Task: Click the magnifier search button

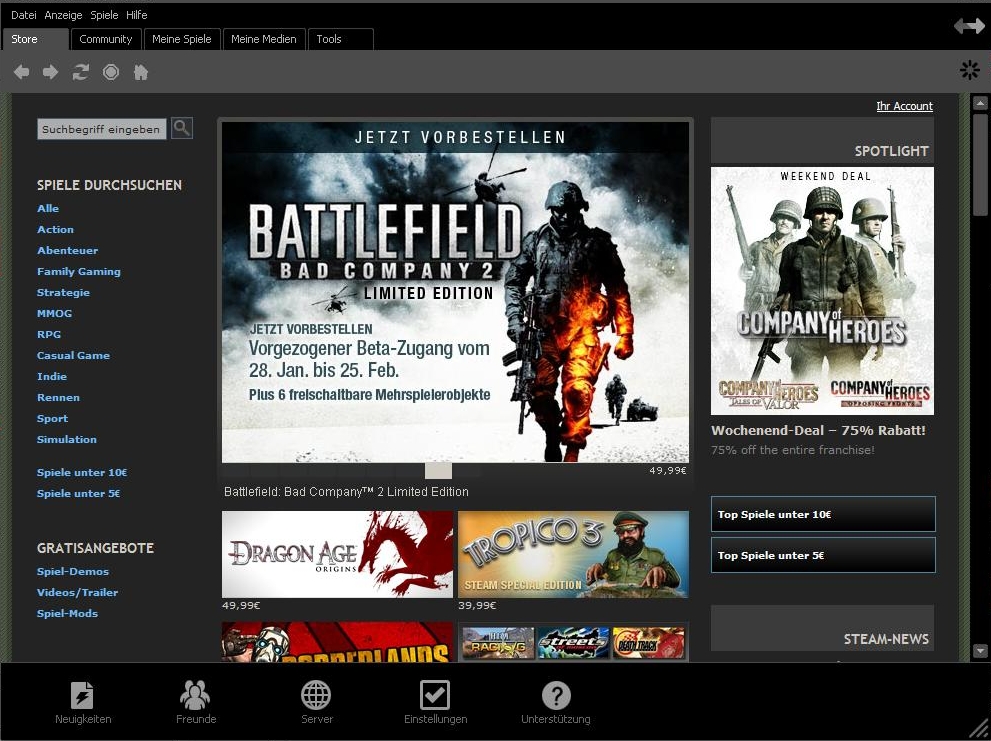Action: pyautogui.click(x=182, y=128)
